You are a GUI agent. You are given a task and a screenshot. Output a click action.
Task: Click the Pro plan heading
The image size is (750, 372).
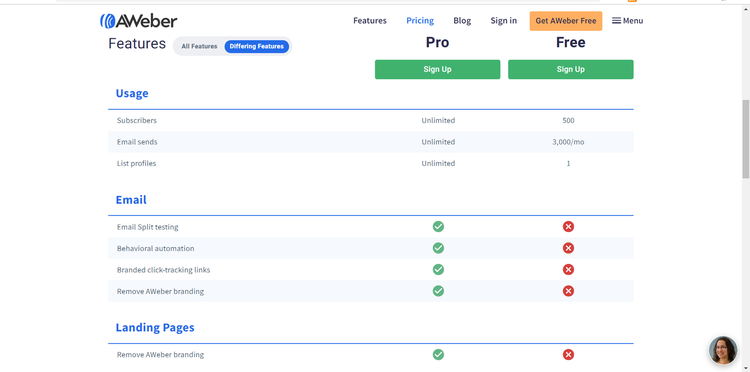pos(438,43)
